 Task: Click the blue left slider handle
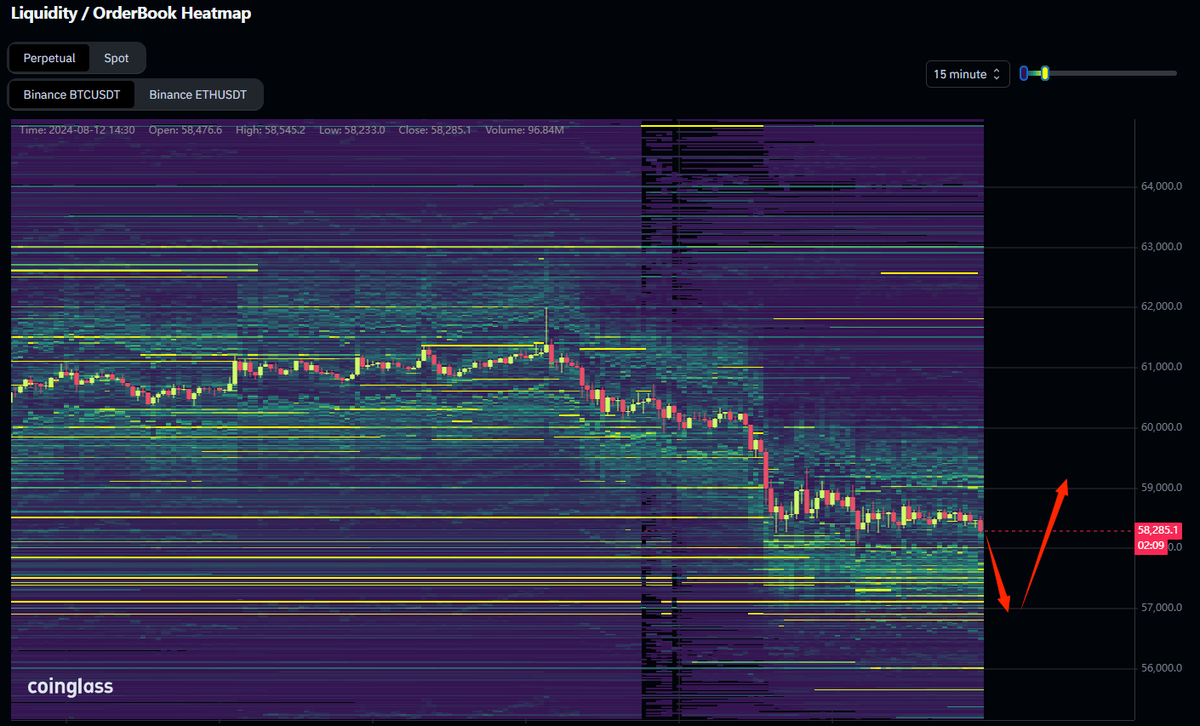[x=1024, y=73]
